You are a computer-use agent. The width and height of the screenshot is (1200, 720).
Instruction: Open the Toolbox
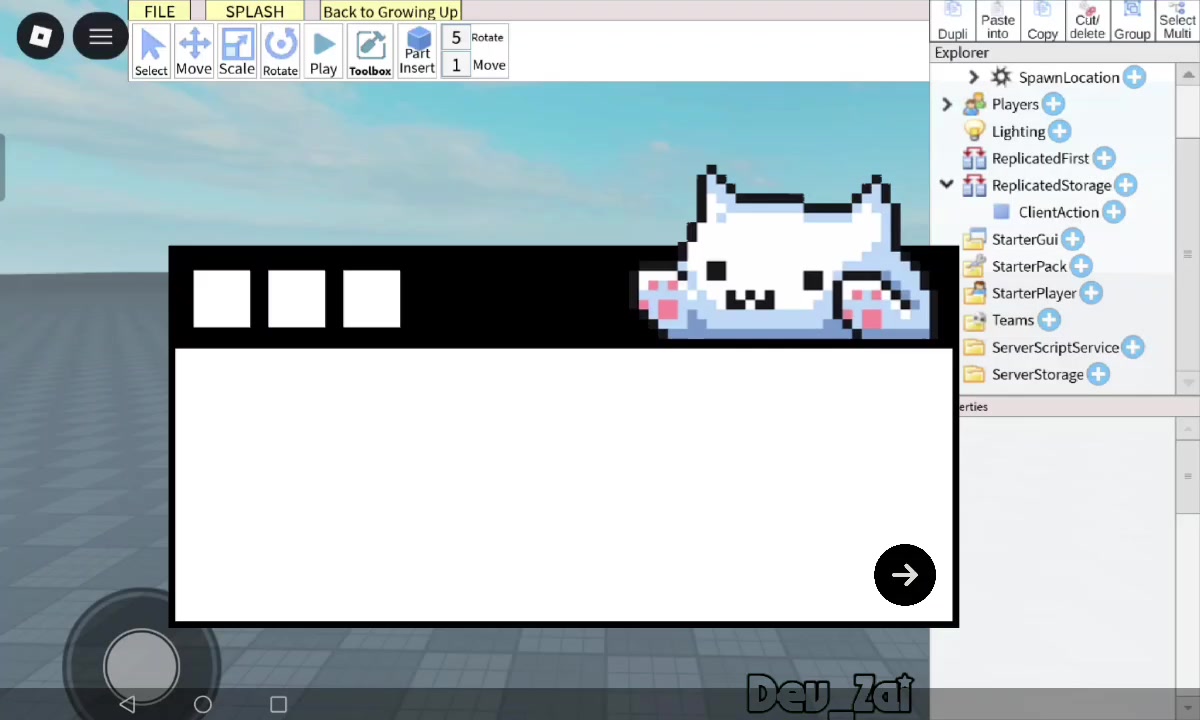[x=370, y=52]
